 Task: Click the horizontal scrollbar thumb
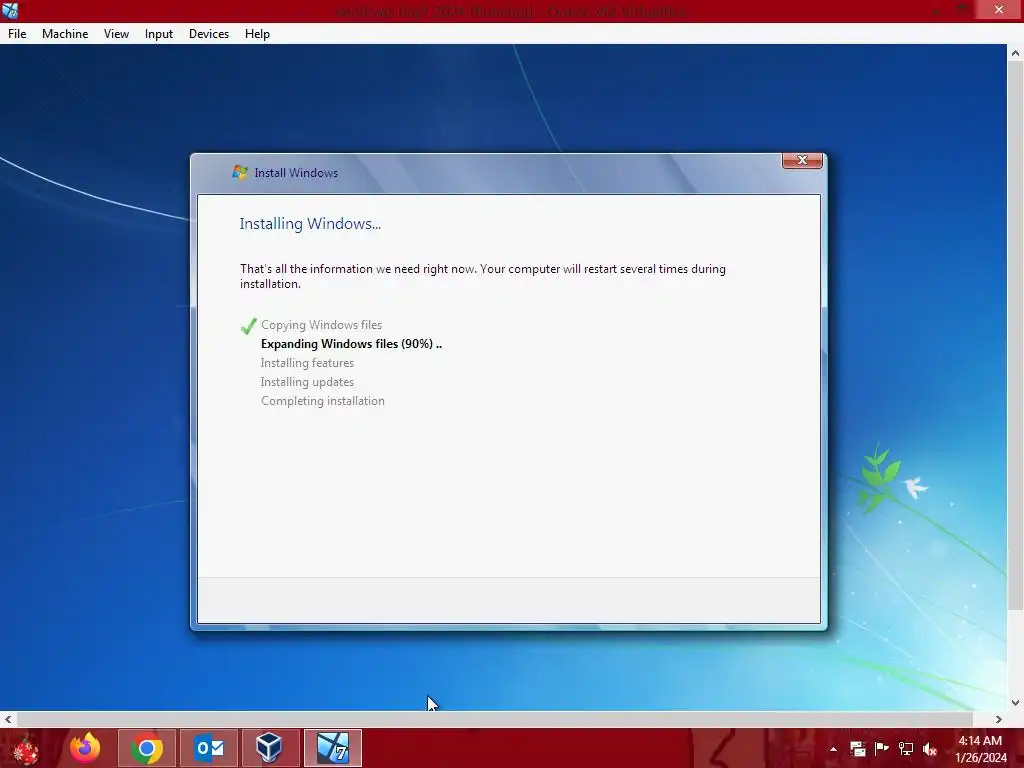(x=495, y=719)
